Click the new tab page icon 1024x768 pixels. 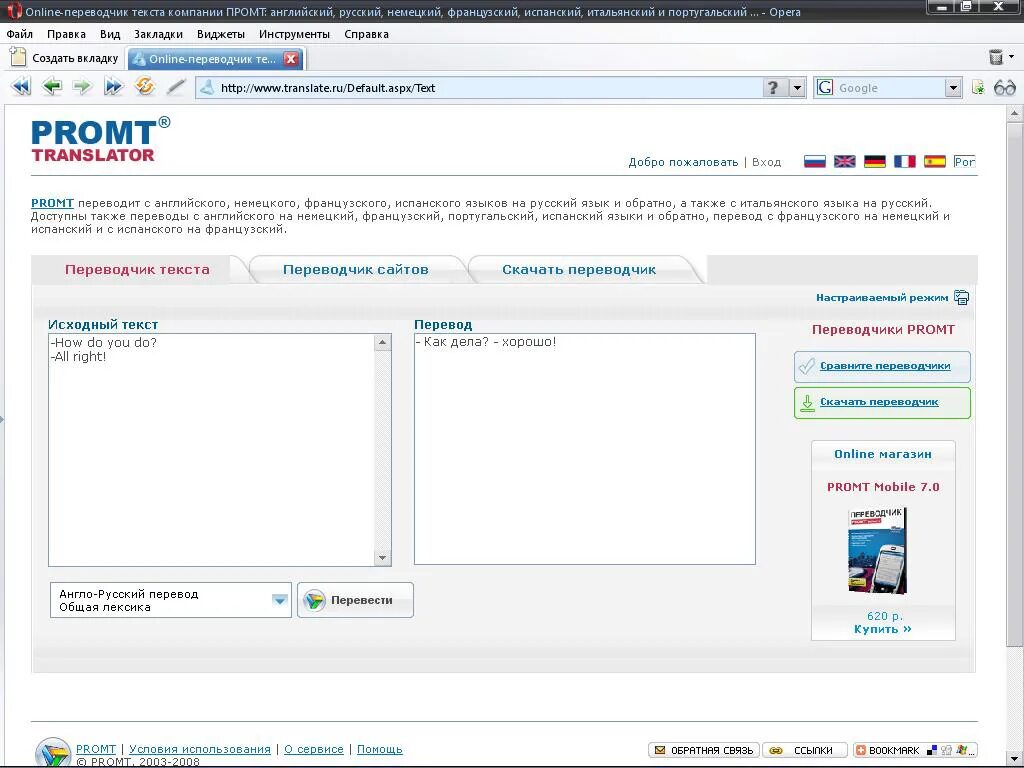pos(18,57)
